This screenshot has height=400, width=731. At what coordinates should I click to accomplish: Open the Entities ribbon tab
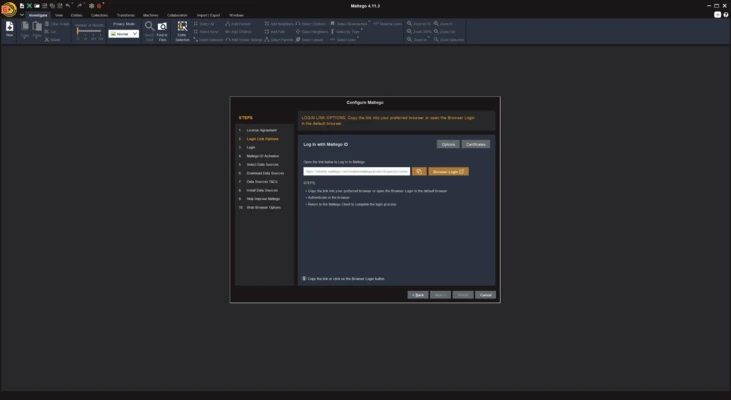(x=76, y=15)
